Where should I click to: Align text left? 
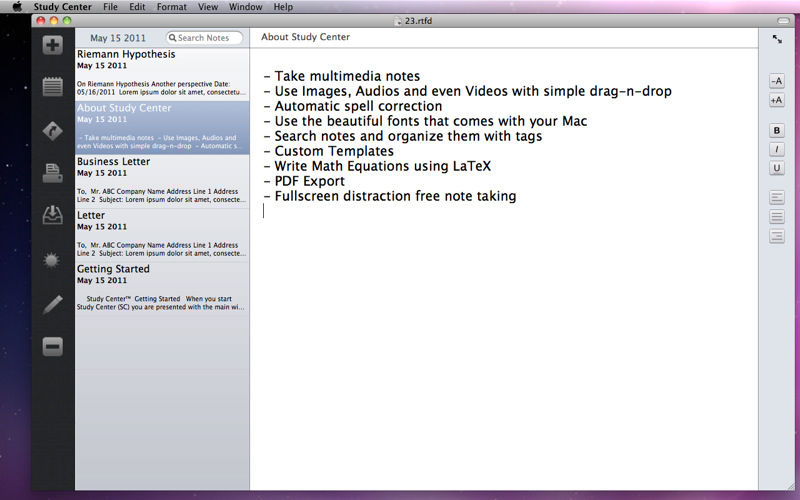[777, 197]
